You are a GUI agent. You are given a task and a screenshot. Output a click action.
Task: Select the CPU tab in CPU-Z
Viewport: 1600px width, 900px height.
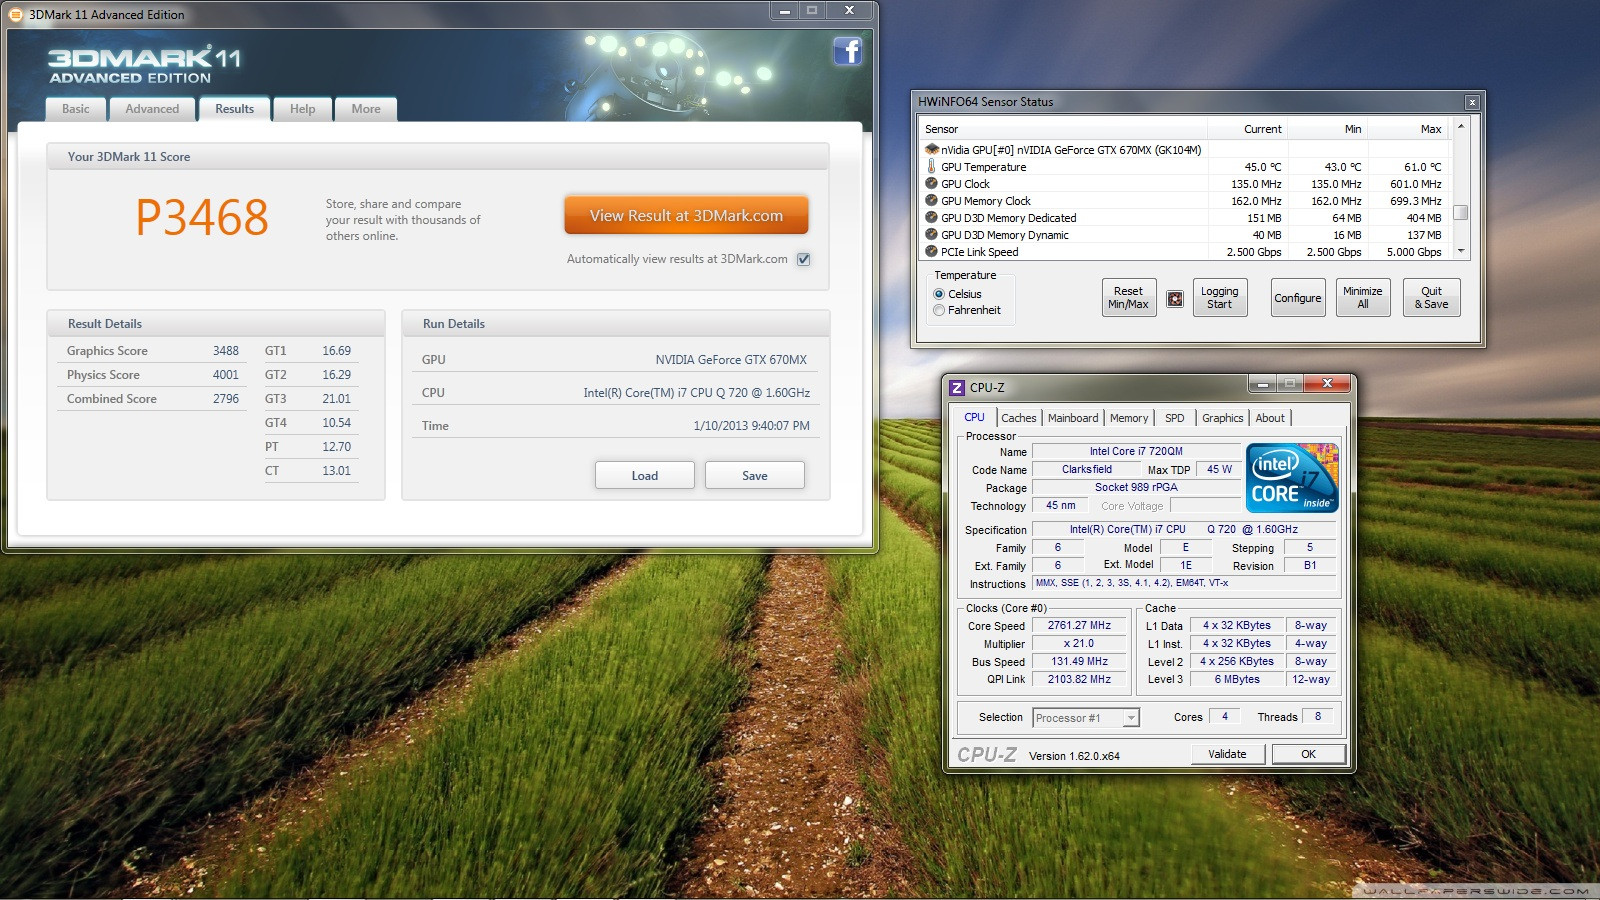[974, 417]
